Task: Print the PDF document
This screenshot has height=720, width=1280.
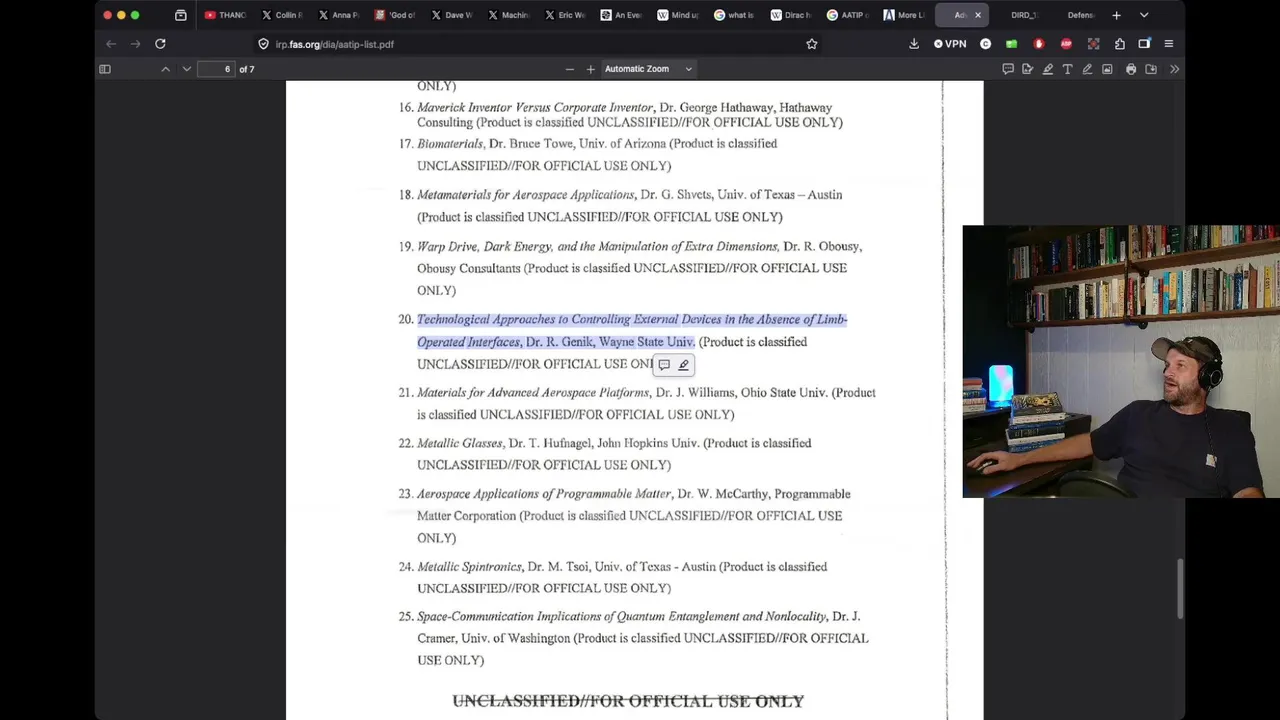Action: click(1131, 69)
